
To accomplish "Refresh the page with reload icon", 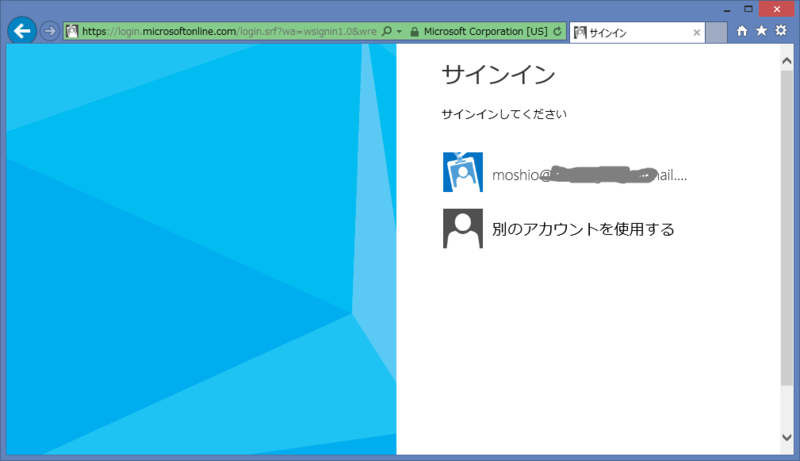I will click(x=557, y=32).
